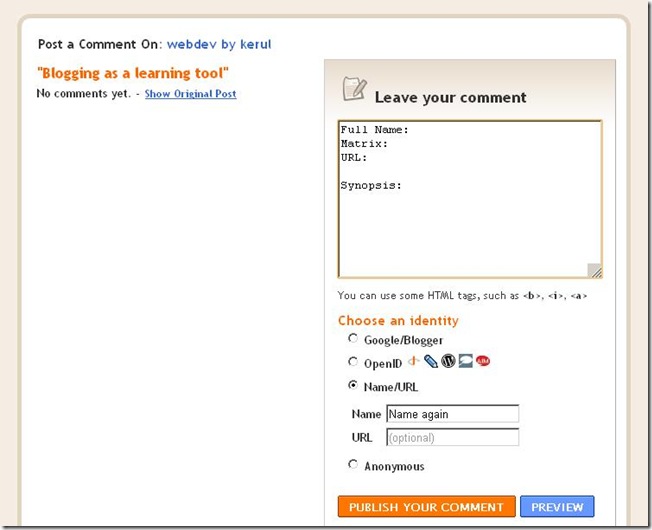Click the optional URL input field
652x530 pixels.
click(x=452, y=437)
